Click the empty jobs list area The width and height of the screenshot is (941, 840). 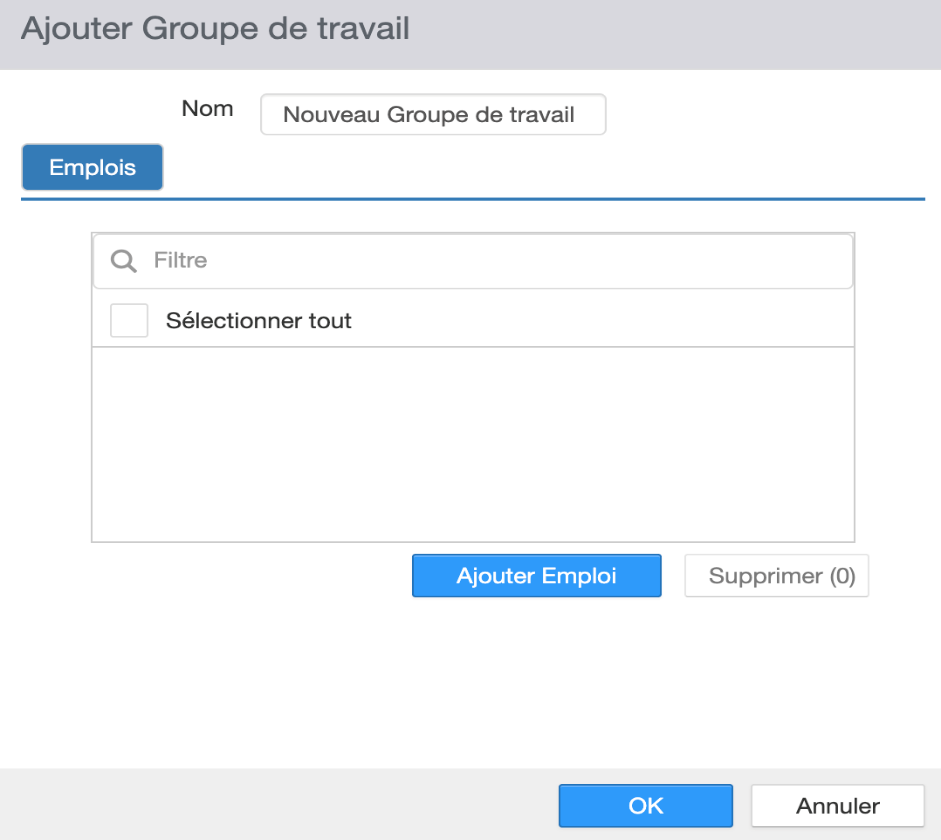click(x=473, y=444)
